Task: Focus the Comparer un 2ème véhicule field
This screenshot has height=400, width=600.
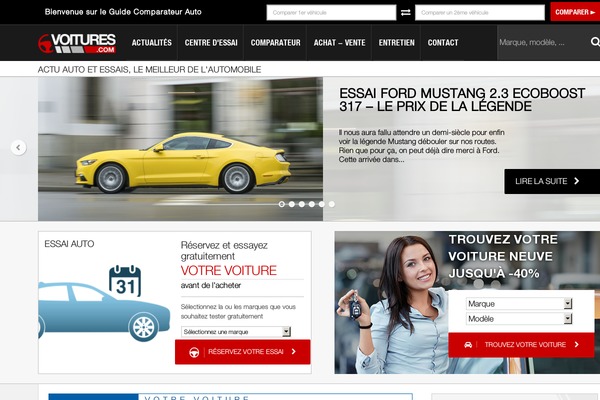Action: pos(480,13)
